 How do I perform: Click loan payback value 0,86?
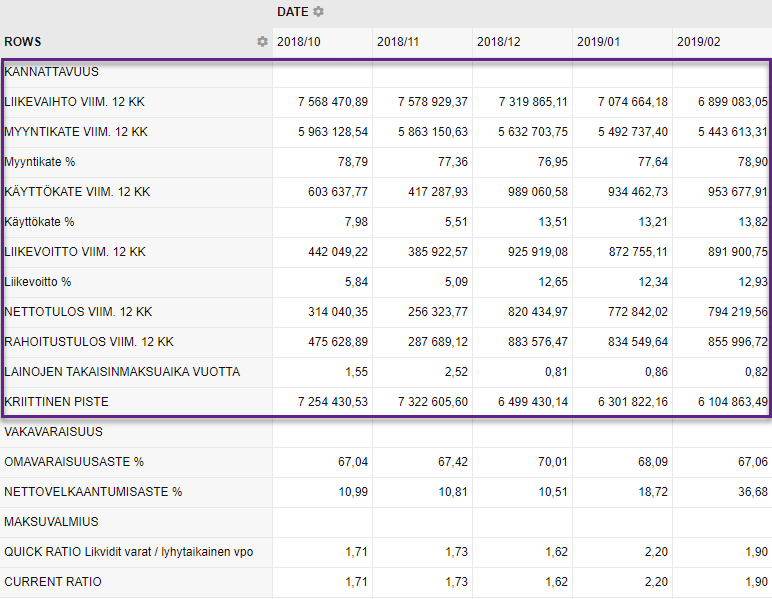tap(656, 372)
